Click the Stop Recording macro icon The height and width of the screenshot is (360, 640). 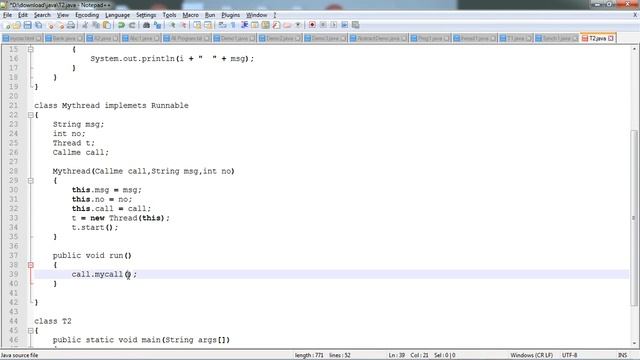323,25
